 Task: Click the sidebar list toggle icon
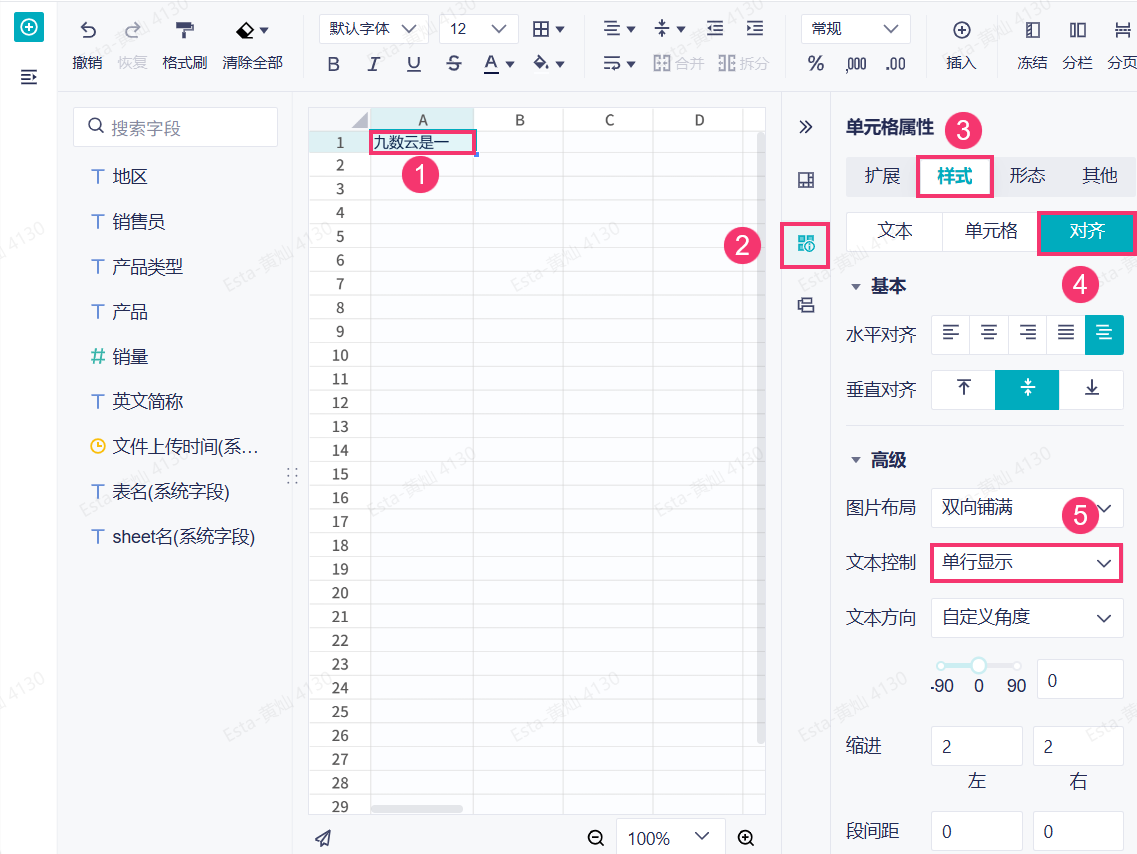pyautogui.click(x=29, y=77)
